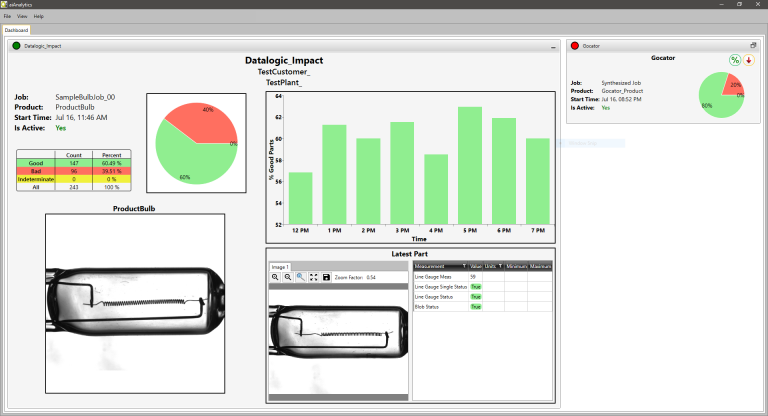
Task: Click the zoom out magnifier icon
Action: tap(288, 277)
